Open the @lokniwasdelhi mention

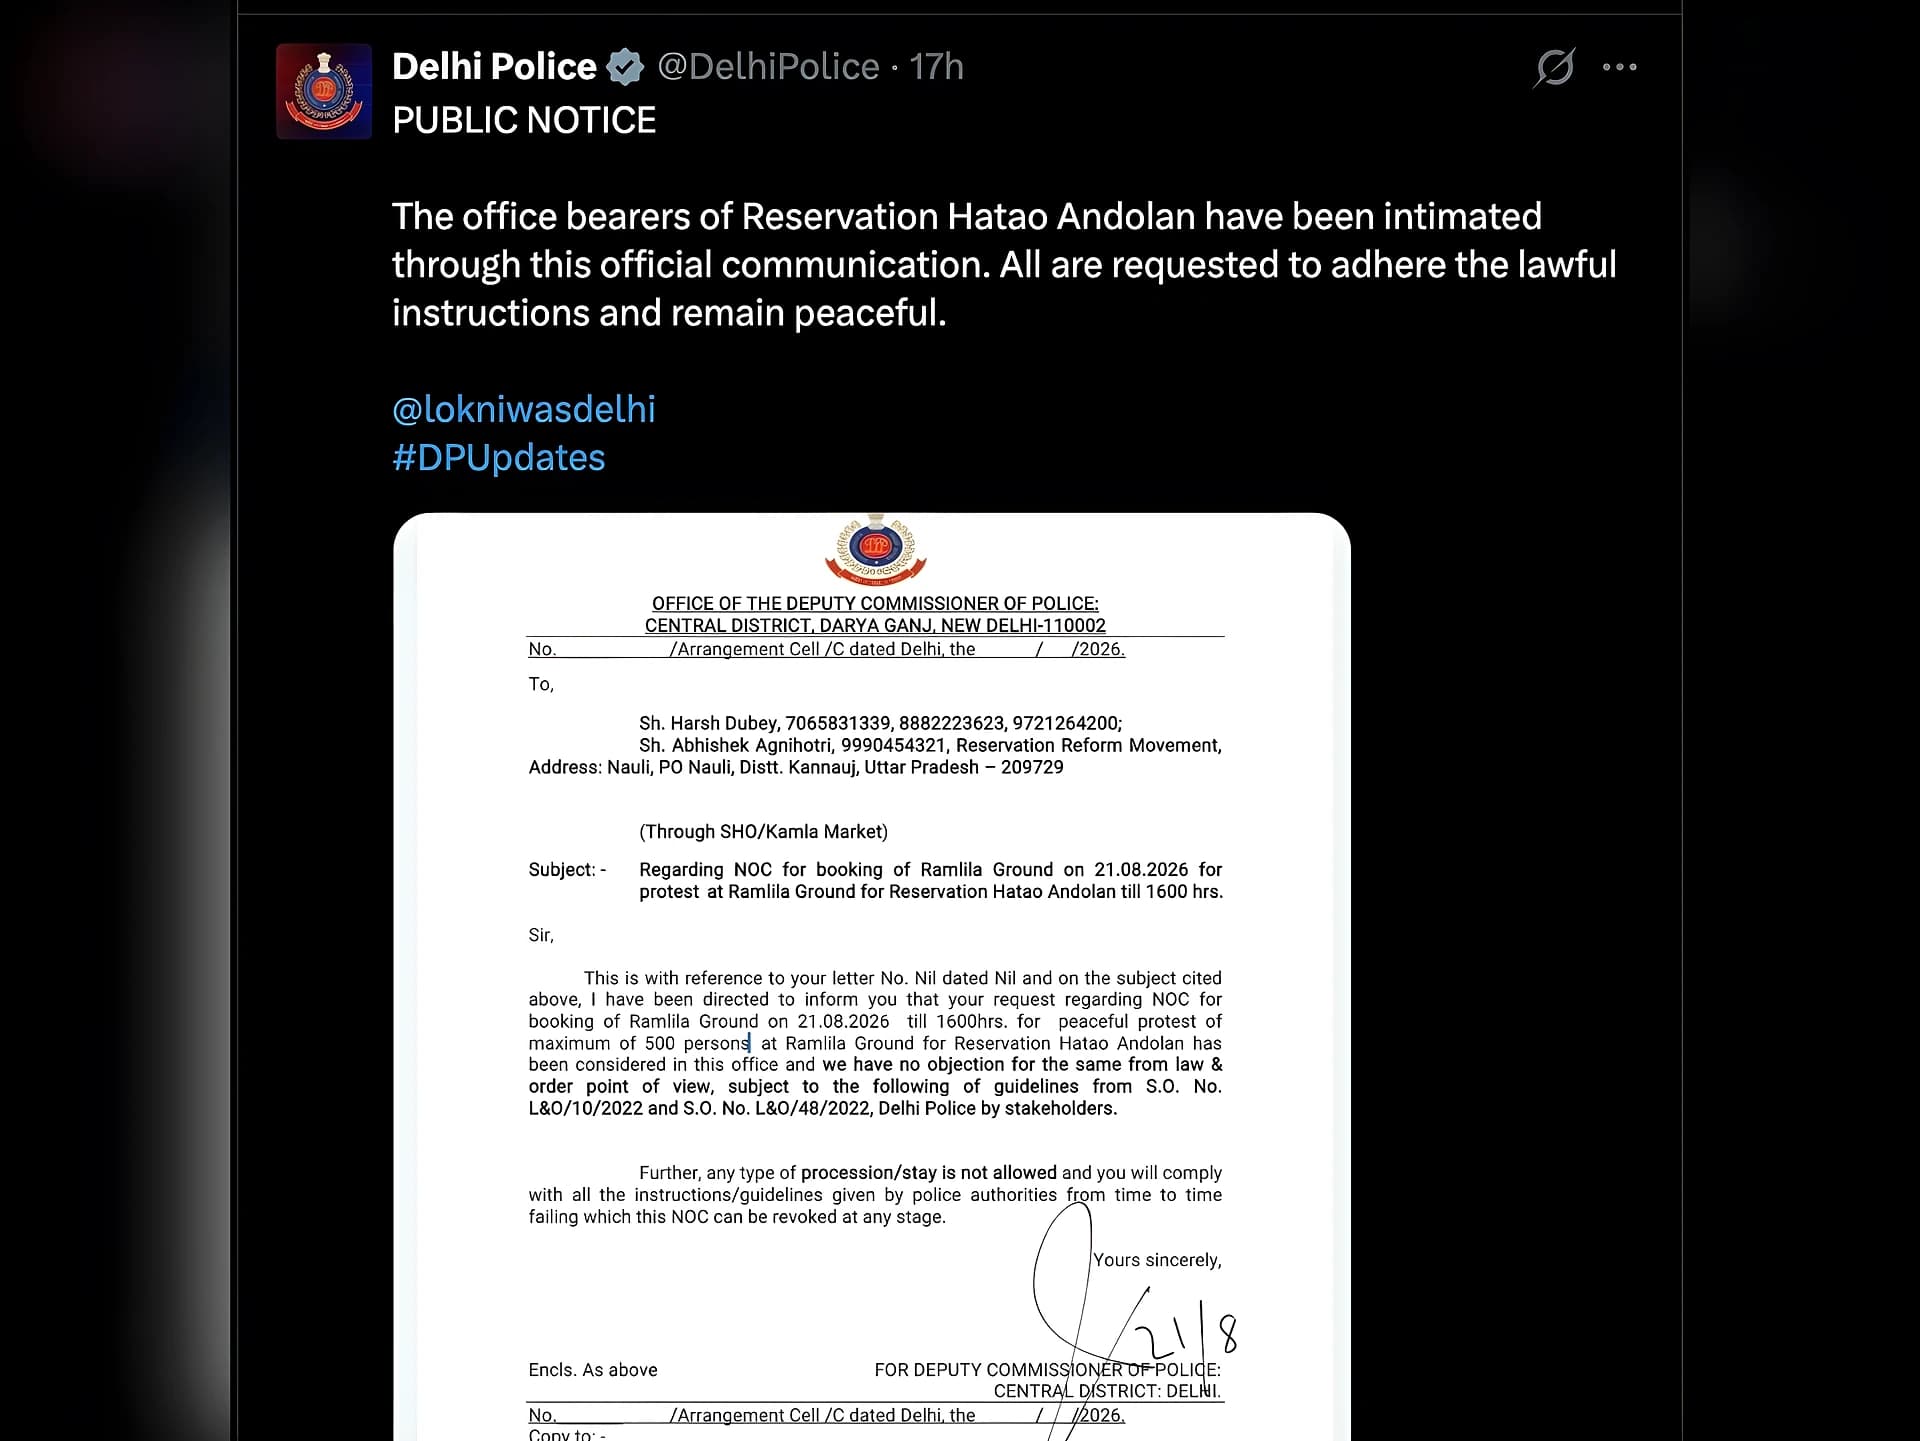coord(524,409)
